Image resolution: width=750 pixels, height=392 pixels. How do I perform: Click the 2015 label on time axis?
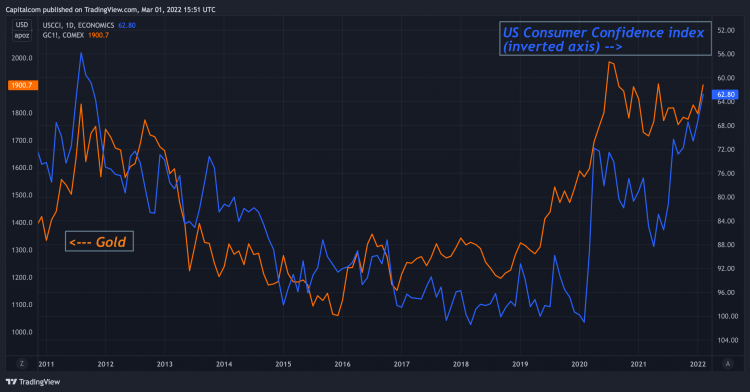[x=283, y=364]
